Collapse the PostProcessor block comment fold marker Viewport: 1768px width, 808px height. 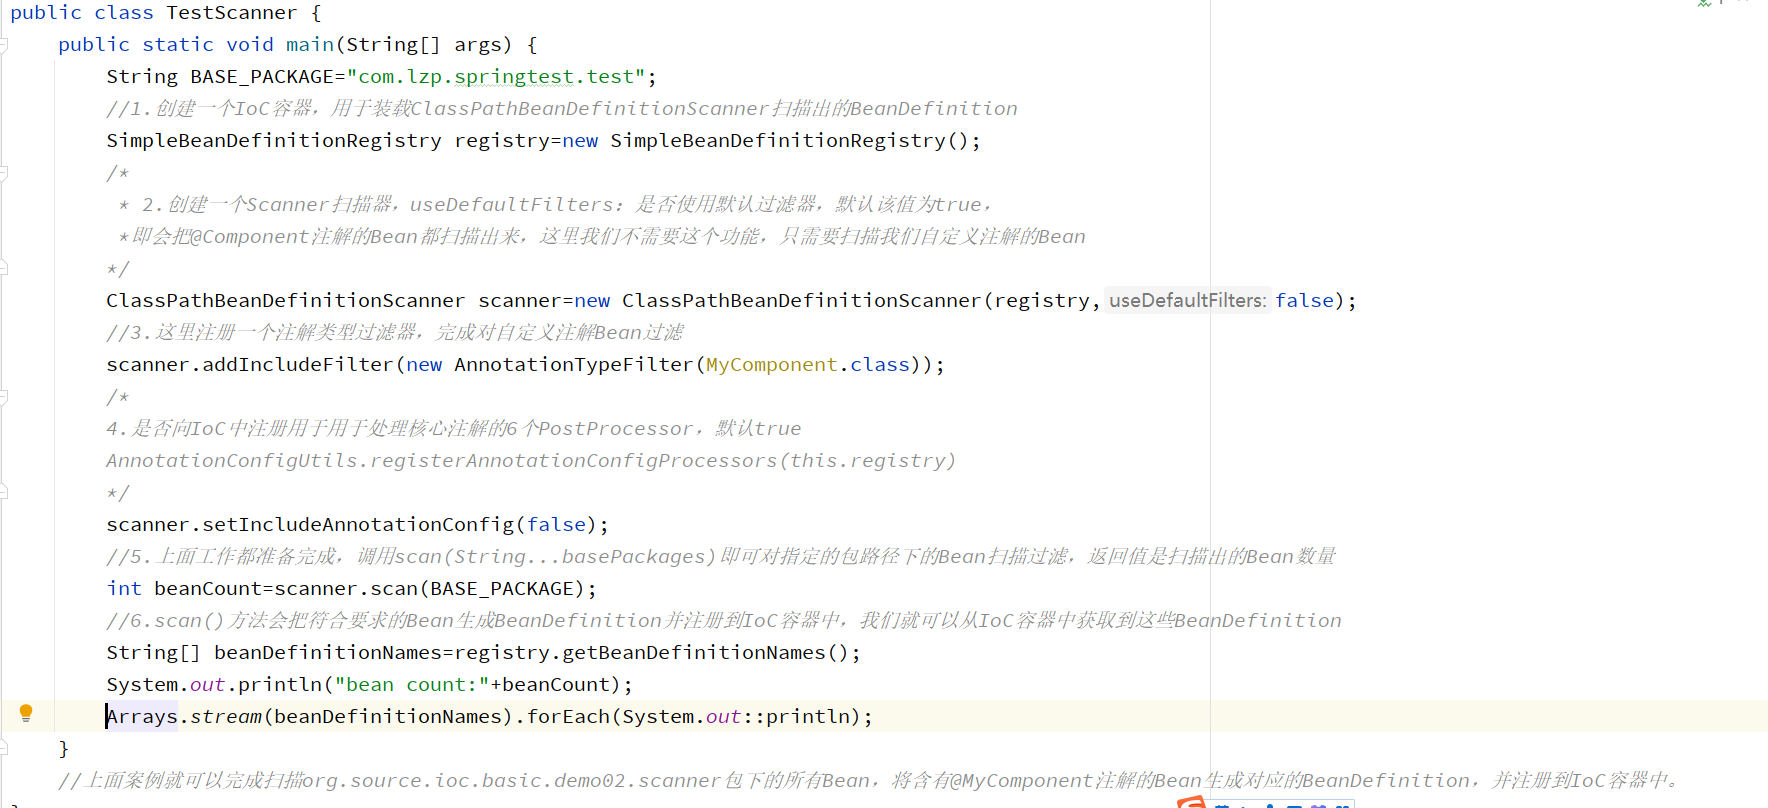coord(4,397)
